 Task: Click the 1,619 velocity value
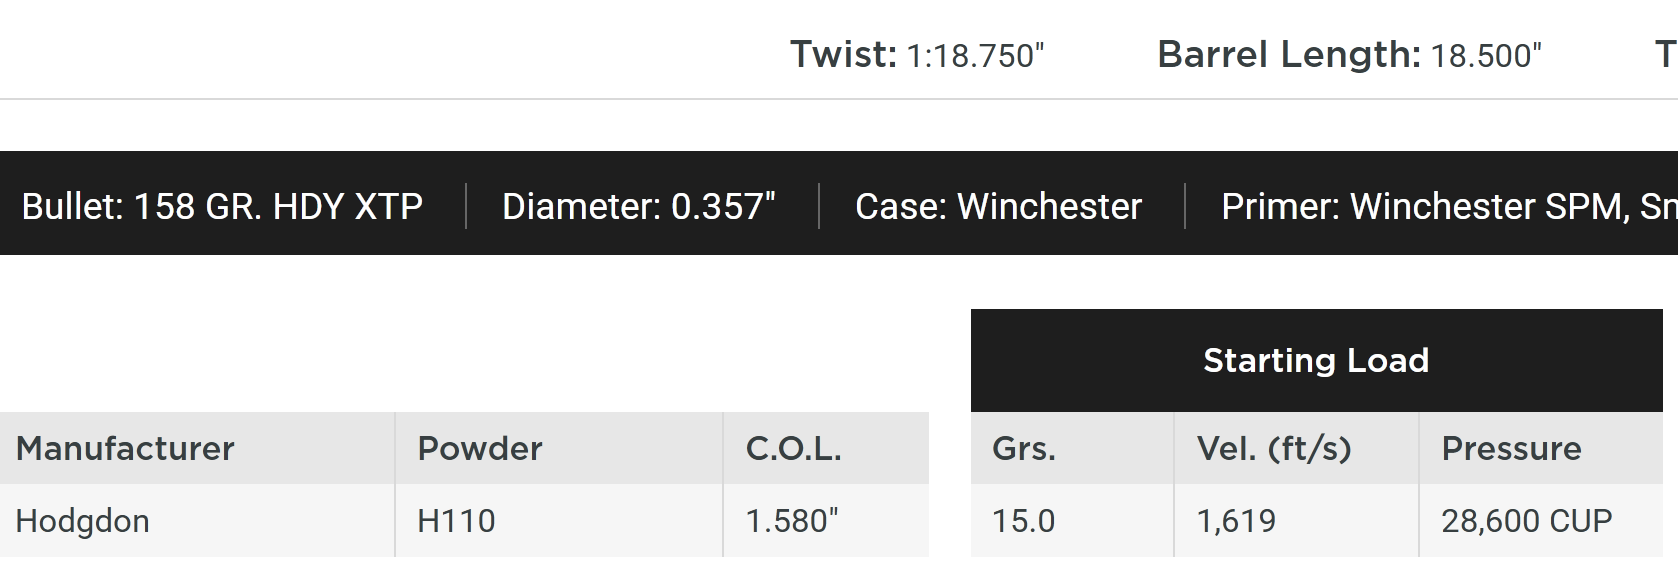(x=1236, y=521)
